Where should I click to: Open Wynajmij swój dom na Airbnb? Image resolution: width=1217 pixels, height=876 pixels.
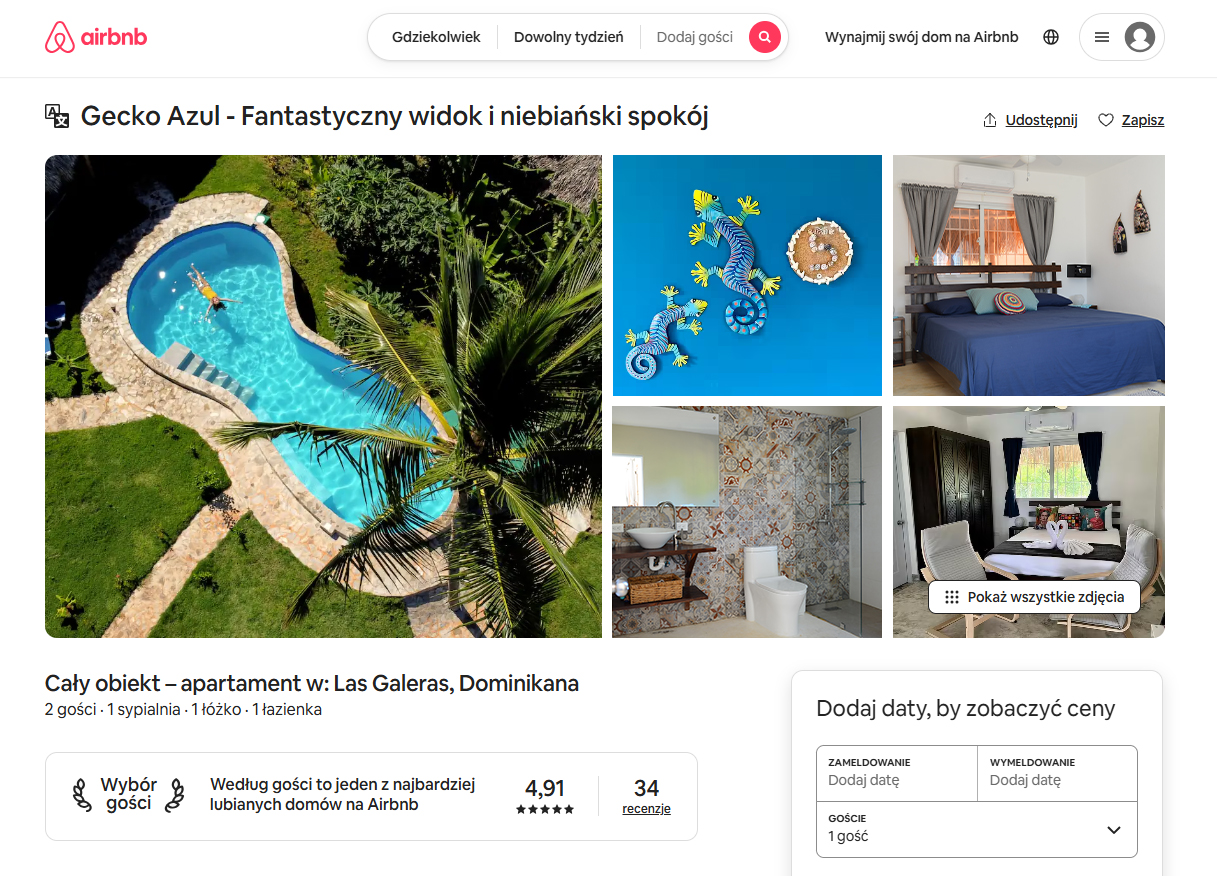coord(922,38)
